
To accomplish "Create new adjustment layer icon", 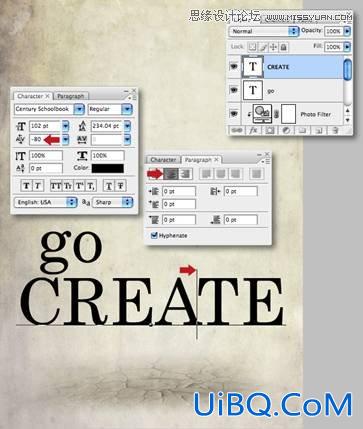I will point(286,130).
